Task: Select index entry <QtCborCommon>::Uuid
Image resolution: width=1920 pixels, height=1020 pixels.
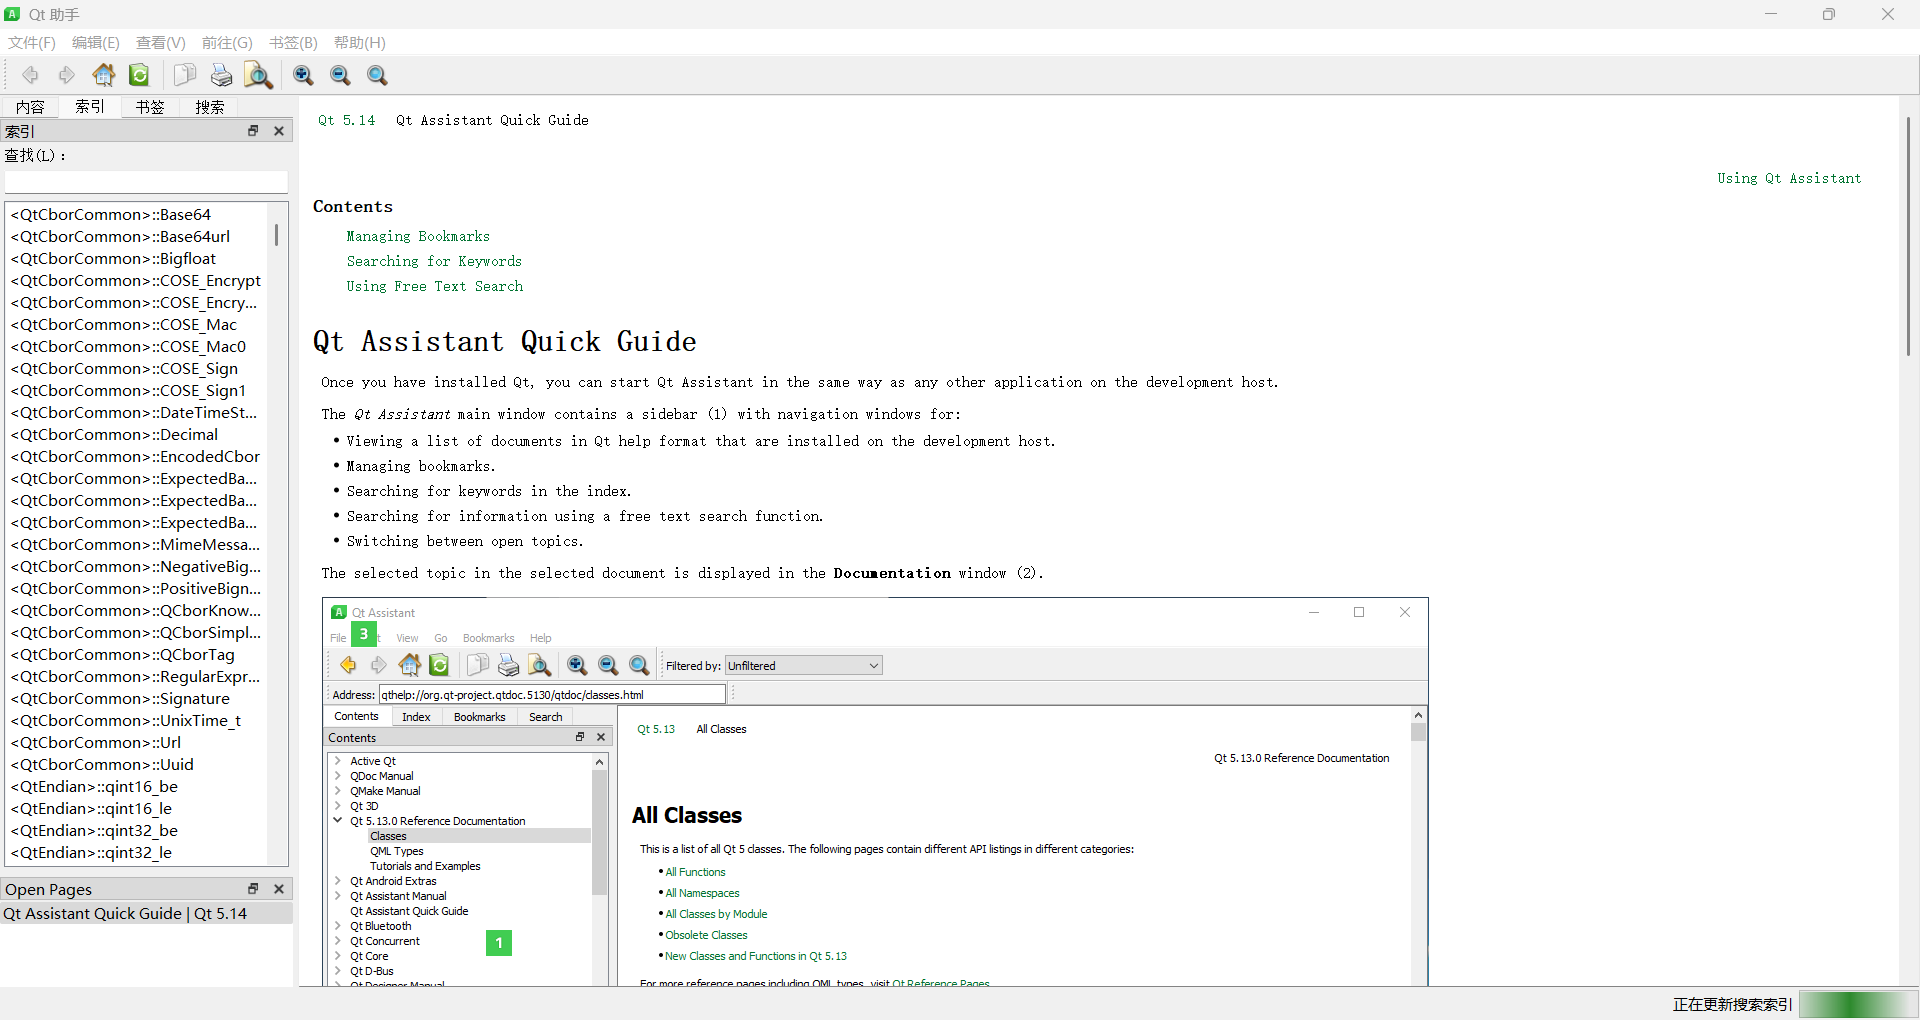Action: [x=137, y=764]
